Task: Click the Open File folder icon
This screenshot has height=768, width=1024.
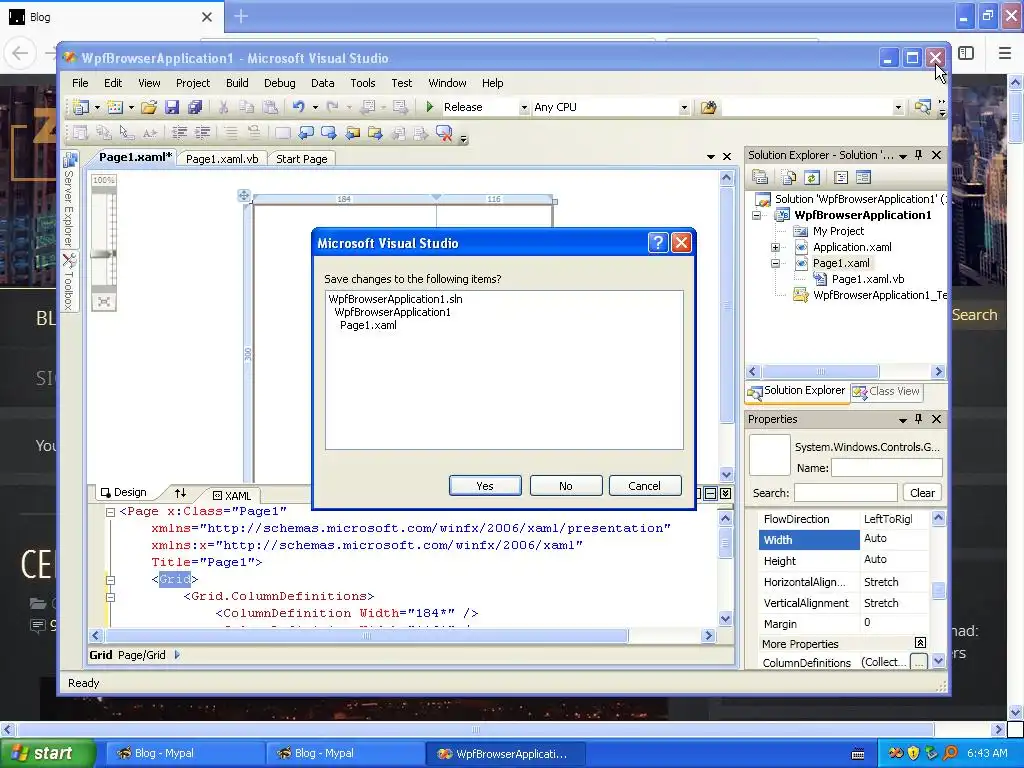Action: click(x=149, y=107)
